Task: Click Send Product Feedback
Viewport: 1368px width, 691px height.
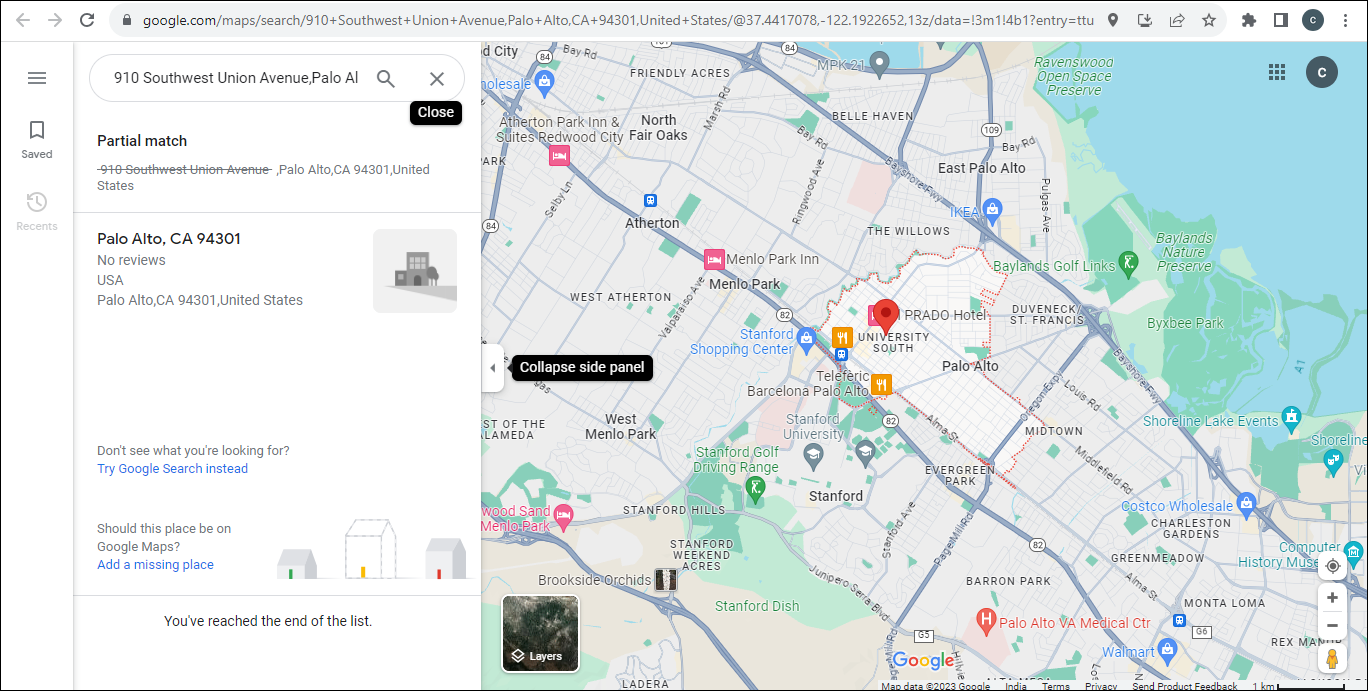Action: (1185, 686)
